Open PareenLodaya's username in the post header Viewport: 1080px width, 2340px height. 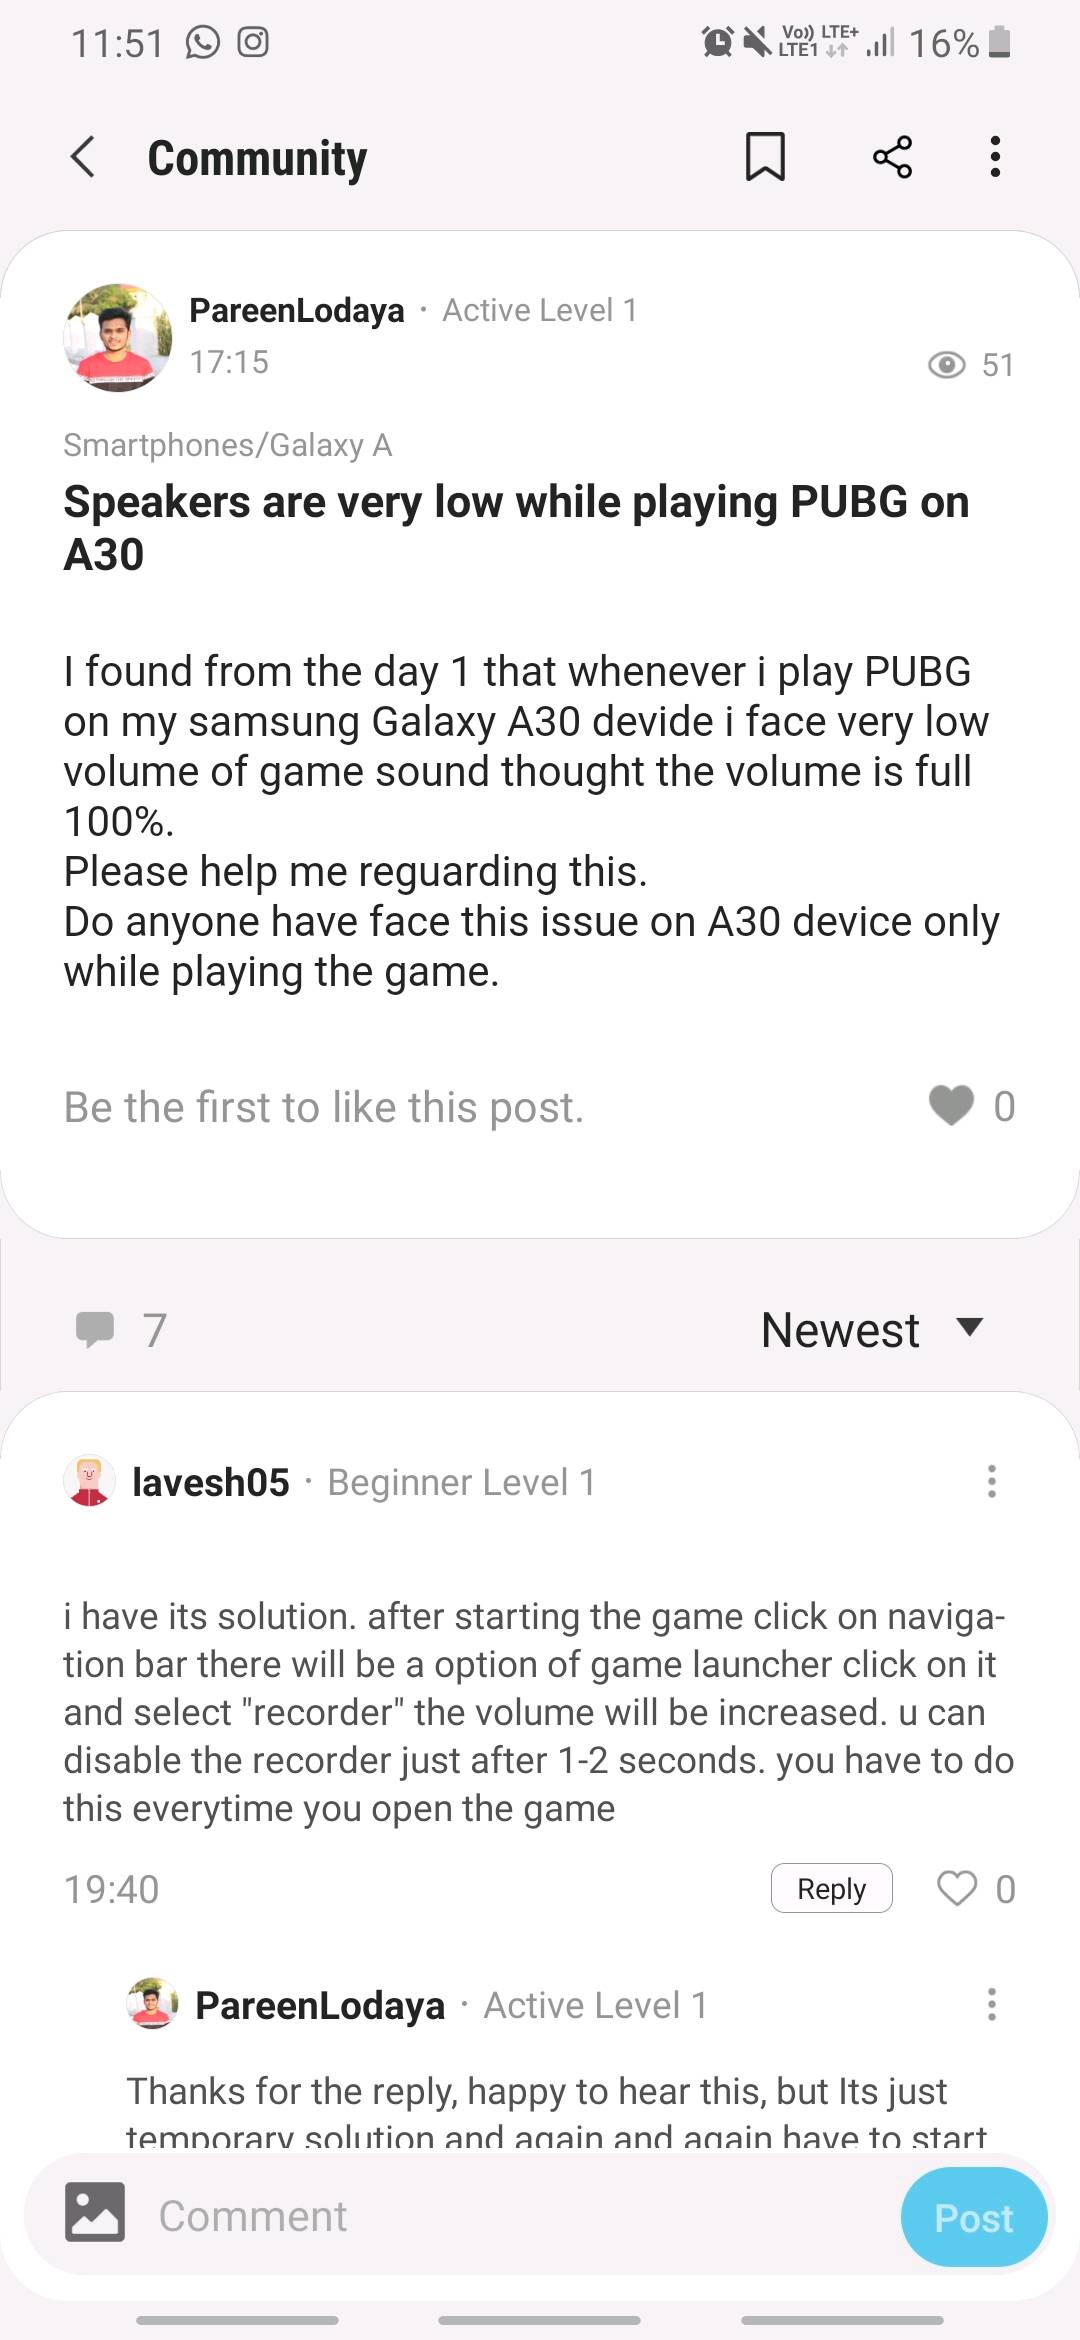click(297, 310)
